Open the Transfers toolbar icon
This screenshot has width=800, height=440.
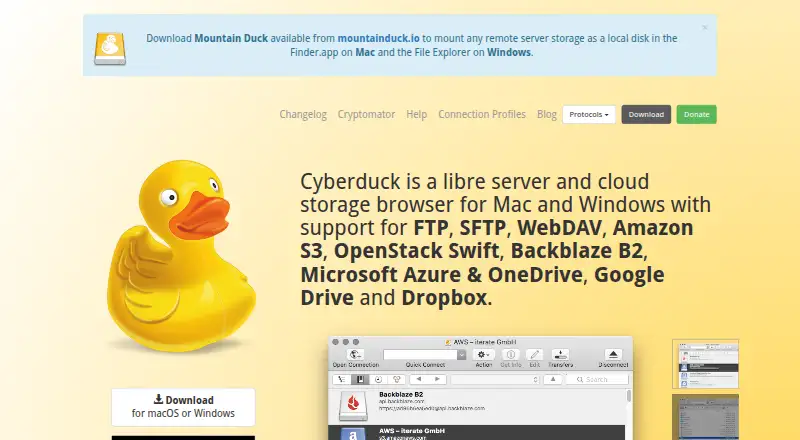[x=560, y=354]
